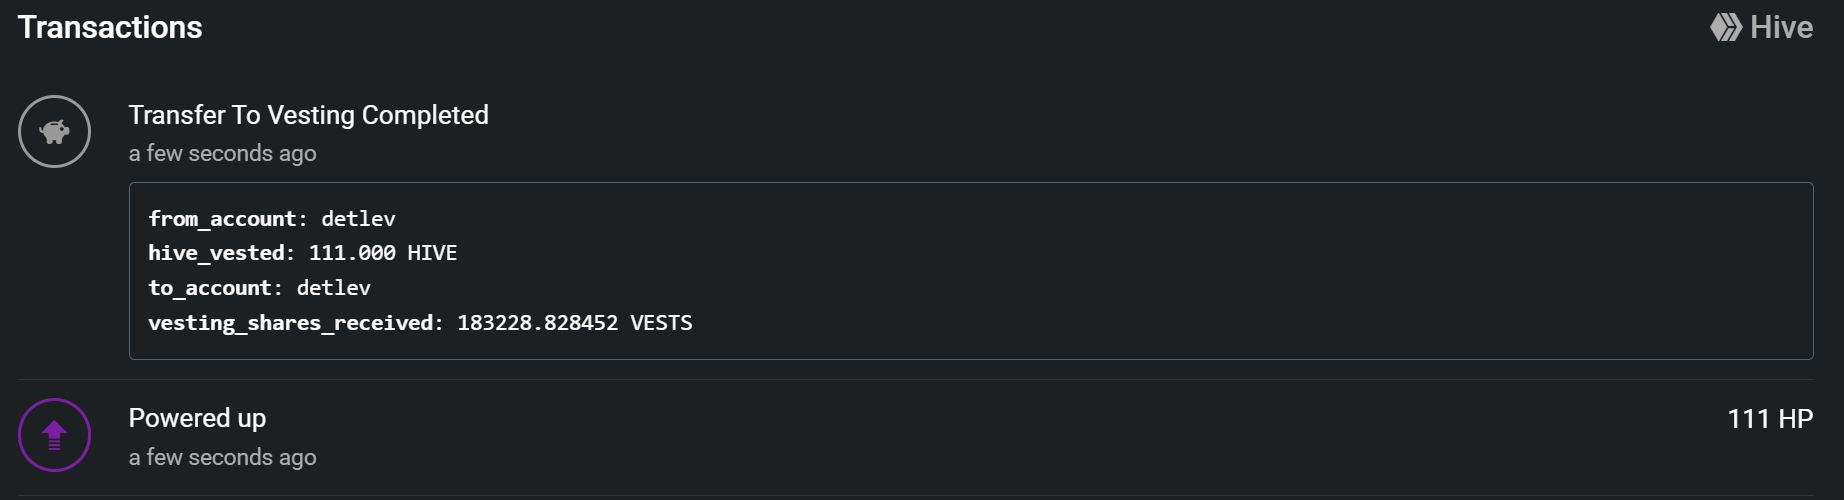Select the Powered up transaction title
The width and height of the screenshot is (1844, 500).
197,418
